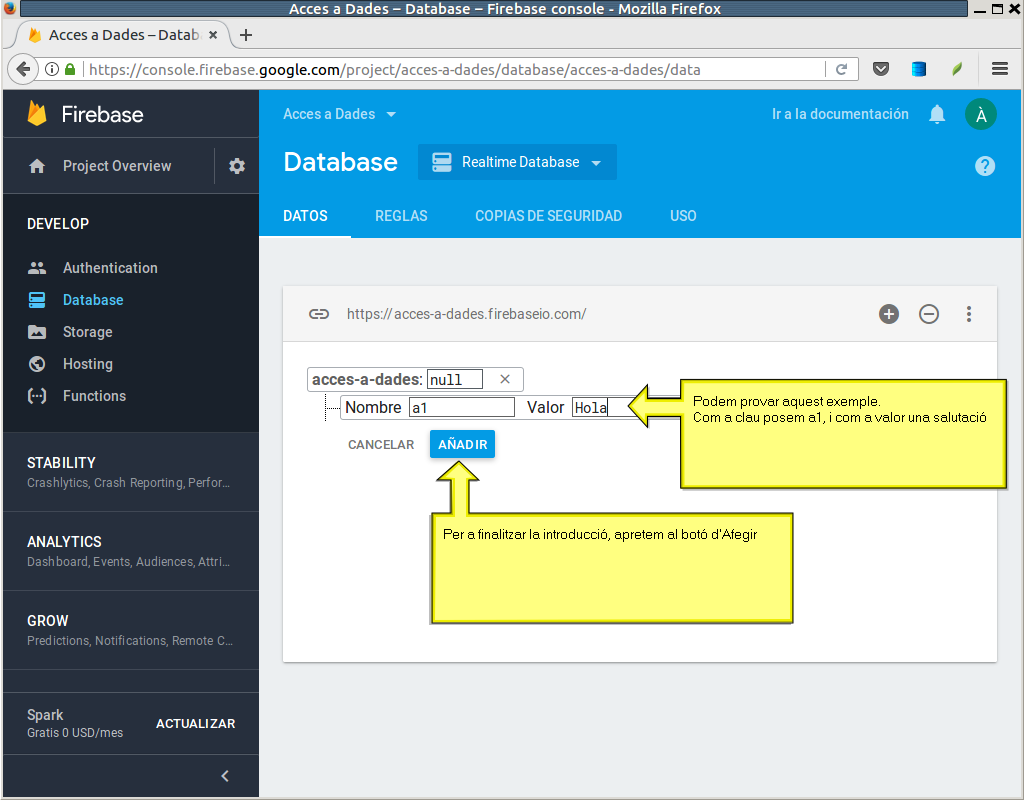The width and height of the screenshot is (1024, 800).
Task: Click the acces-a-dades null value field
Action: [x=455, y=379]
